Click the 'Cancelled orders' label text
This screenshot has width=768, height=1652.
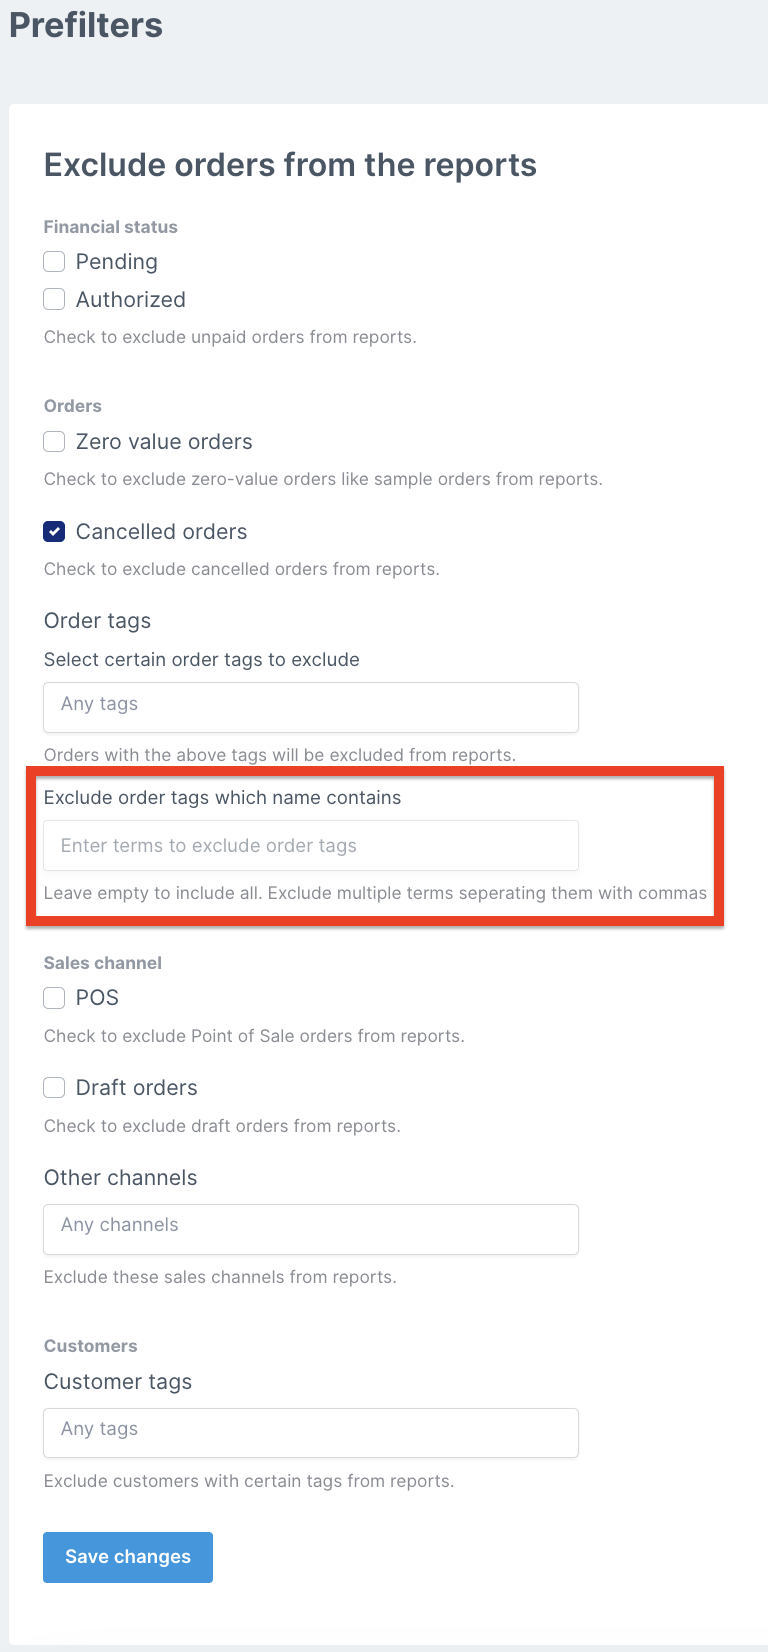161,532
